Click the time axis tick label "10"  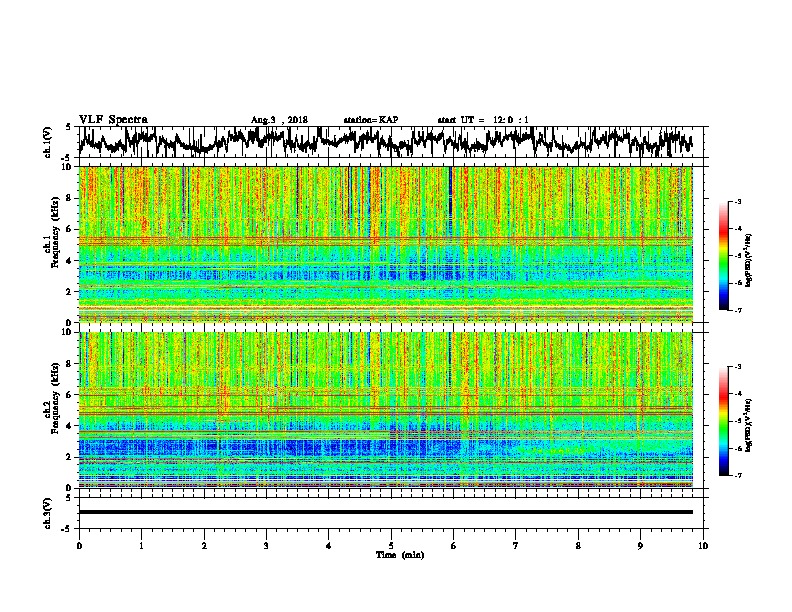pyautogui.click(x=703, y=546)
